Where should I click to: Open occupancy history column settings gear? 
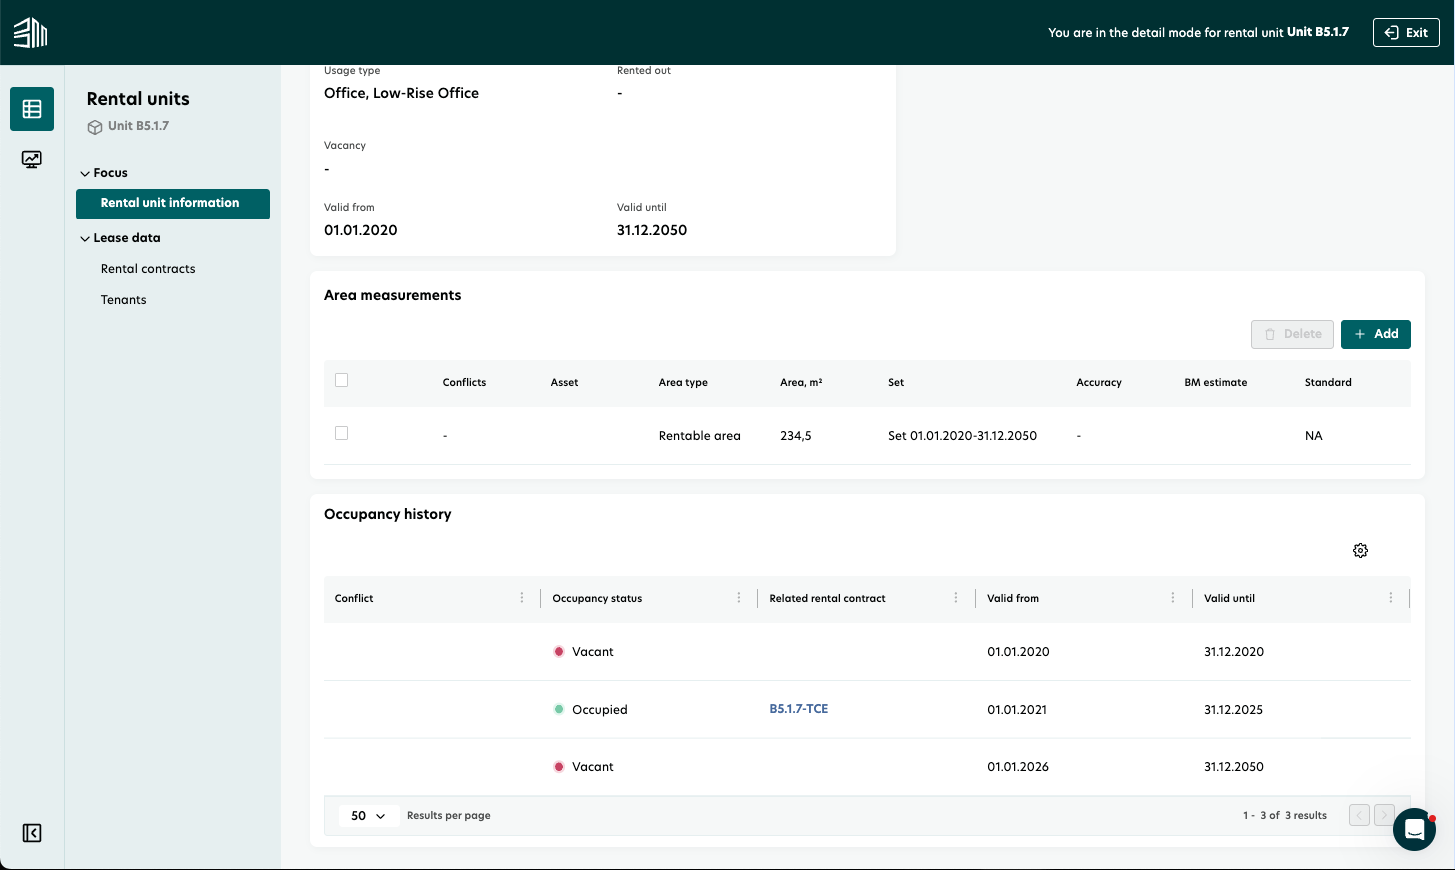pos(1360,551)
